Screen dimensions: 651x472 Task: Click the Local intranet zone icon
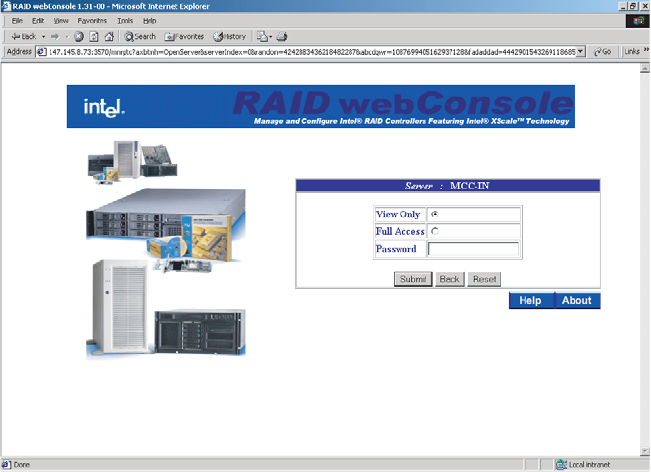[x=561, y=465]
